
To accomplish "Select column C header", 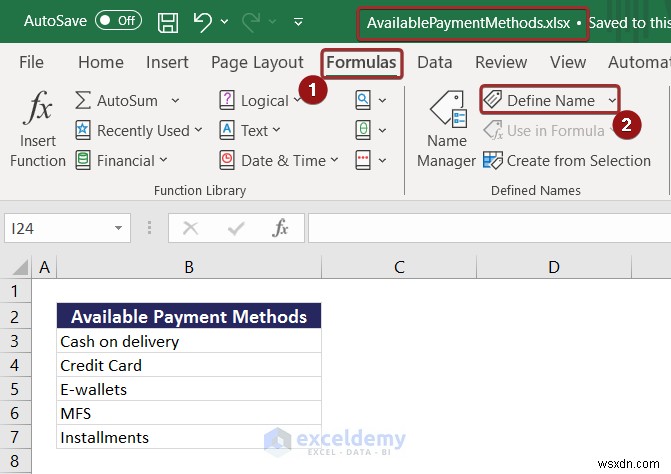I will (399, 267).
